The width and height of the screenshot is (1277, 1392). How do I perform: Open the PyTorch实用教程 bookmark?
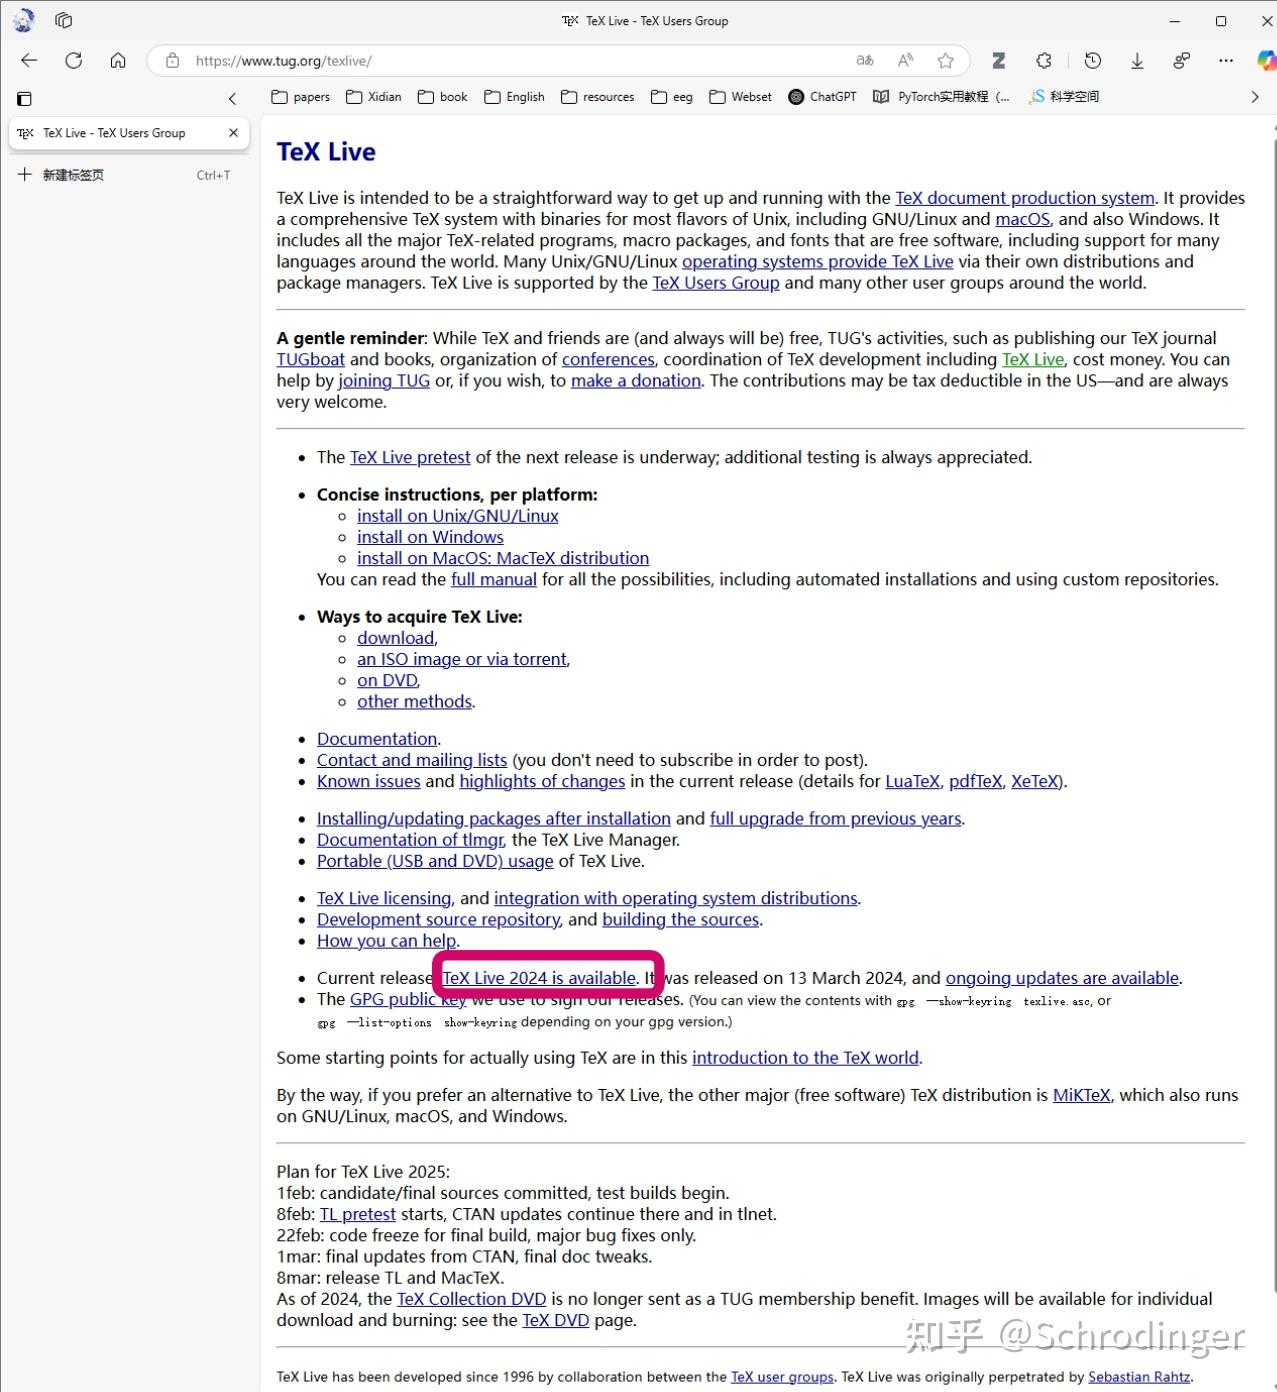[x=942, y=97]
